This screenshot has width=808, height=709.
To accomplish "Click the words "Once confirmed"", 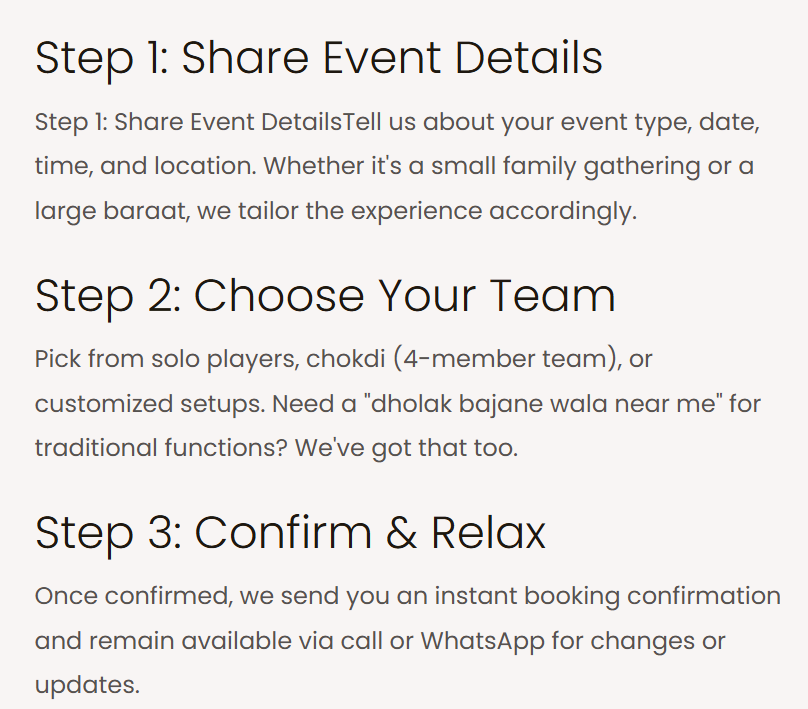I will point(133,596).
